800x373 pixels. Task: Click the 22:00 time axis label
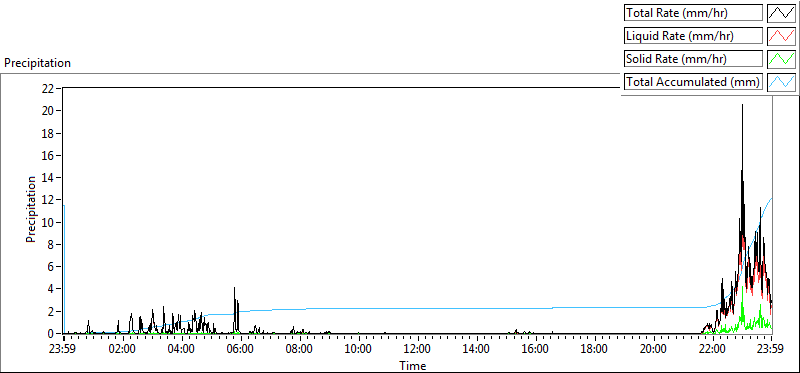tap(712, 350)
